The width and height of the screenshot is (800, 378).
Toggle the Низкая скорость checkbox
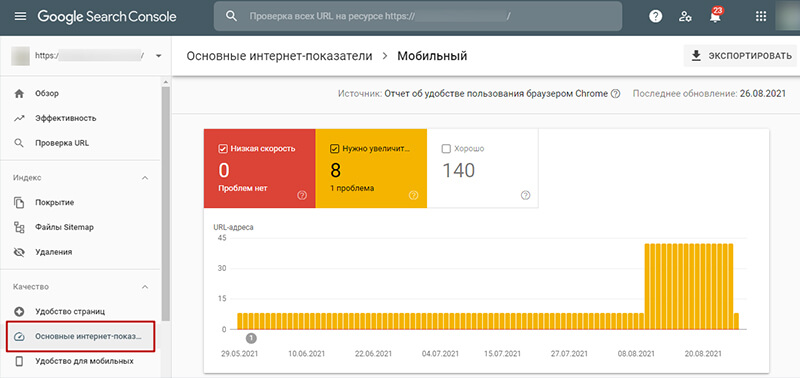tap(222, 149)
